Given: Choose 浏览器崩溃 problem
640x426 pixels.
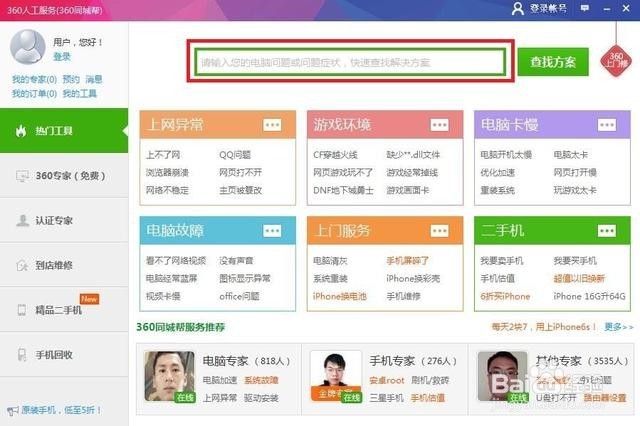Looking at the screenshot, I should click(x=167, y=173).
